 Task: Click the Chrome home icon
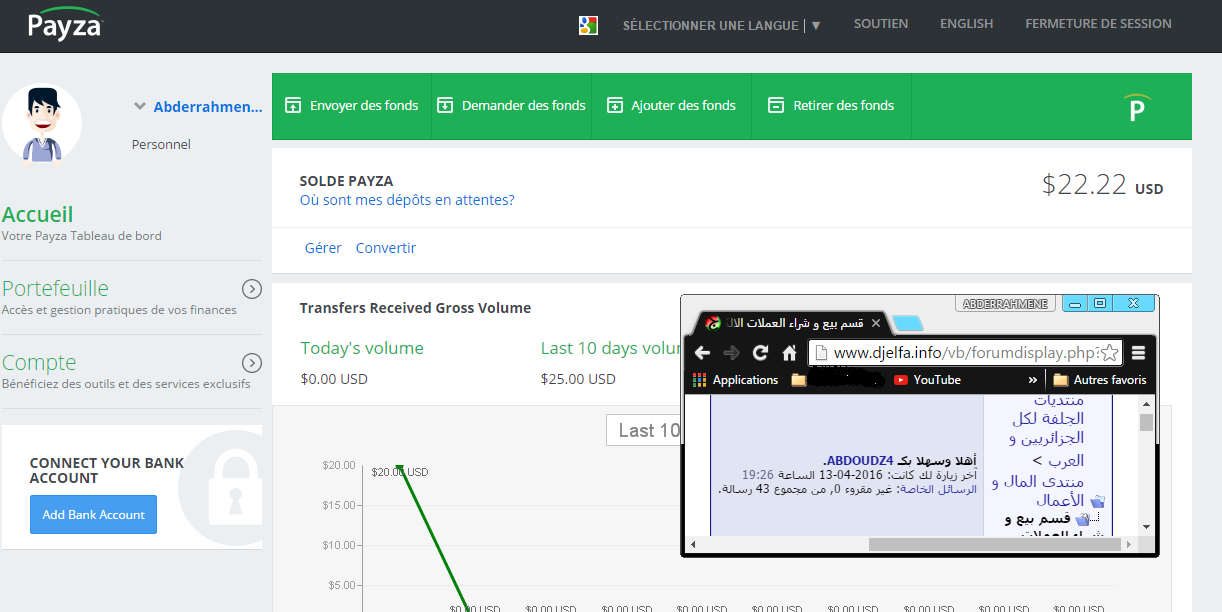point(789,352)
